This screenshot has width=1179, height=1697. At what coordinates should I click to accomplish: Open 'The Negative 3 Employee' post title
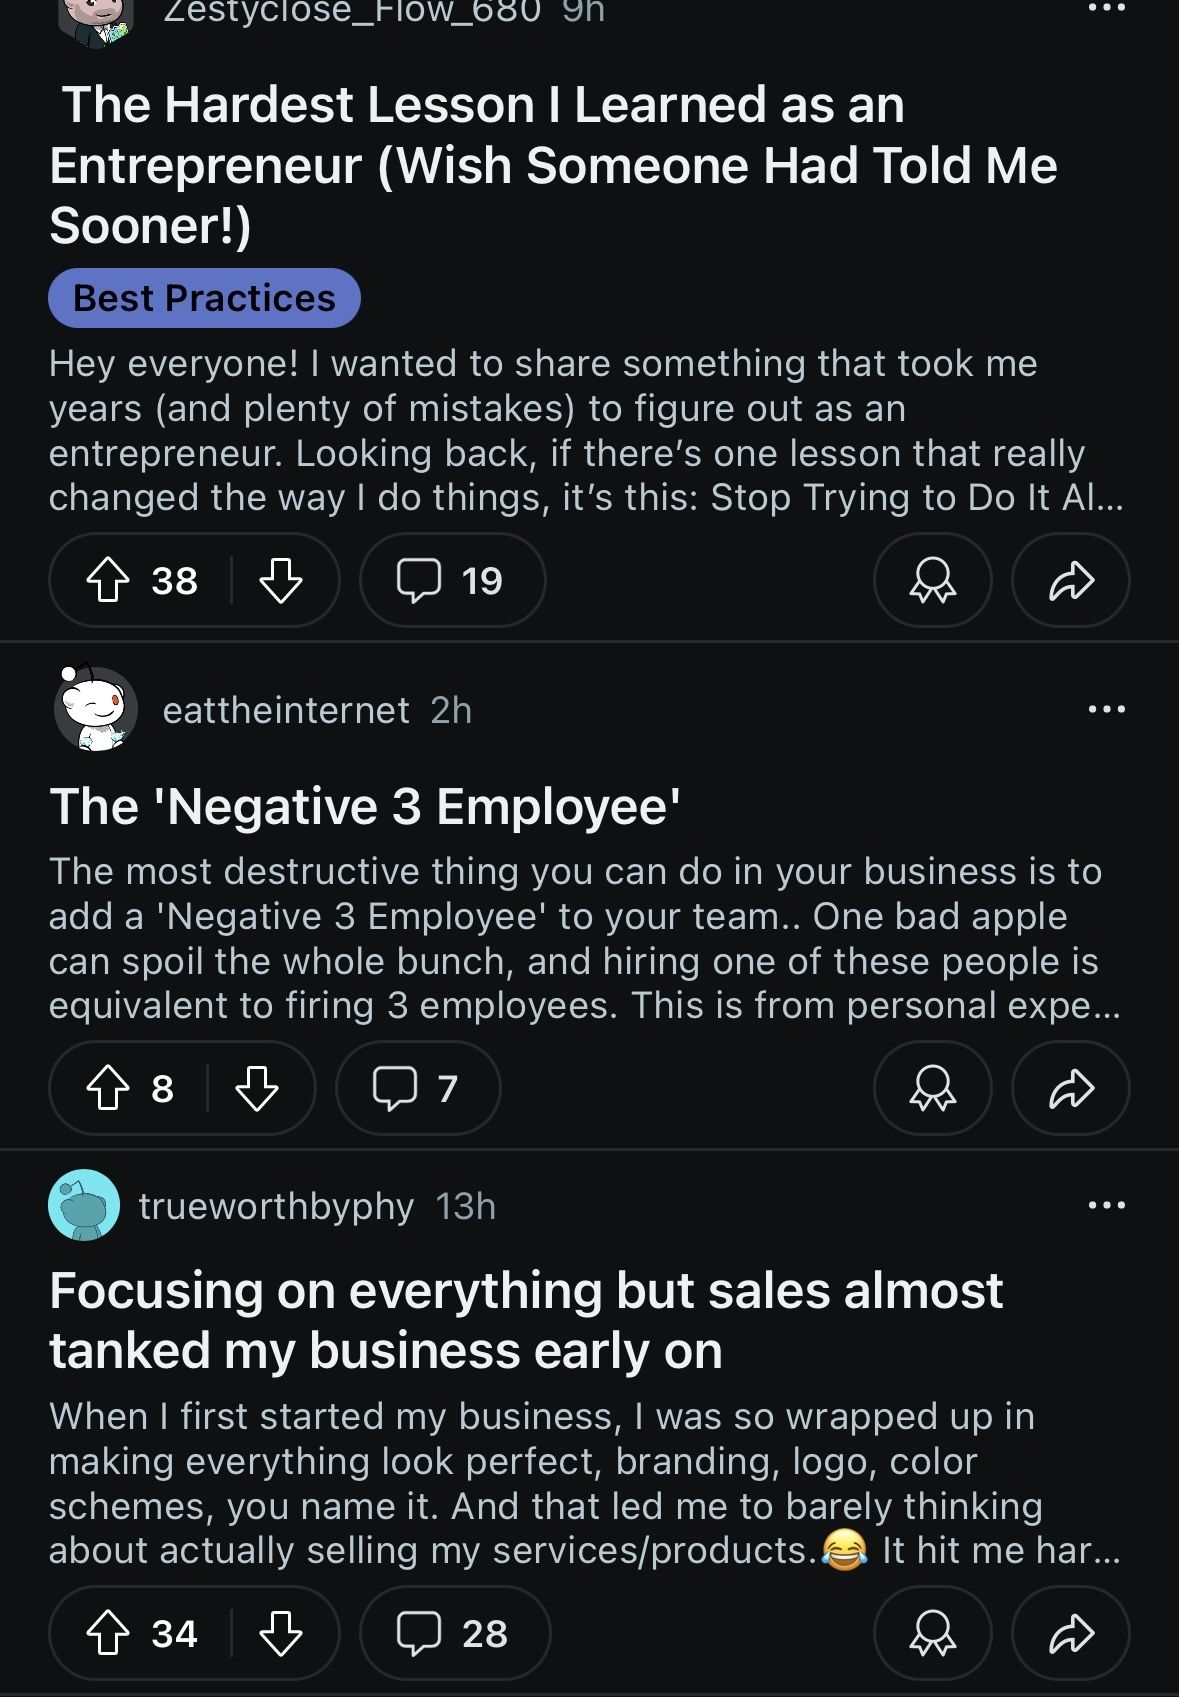tap(365, 806)
